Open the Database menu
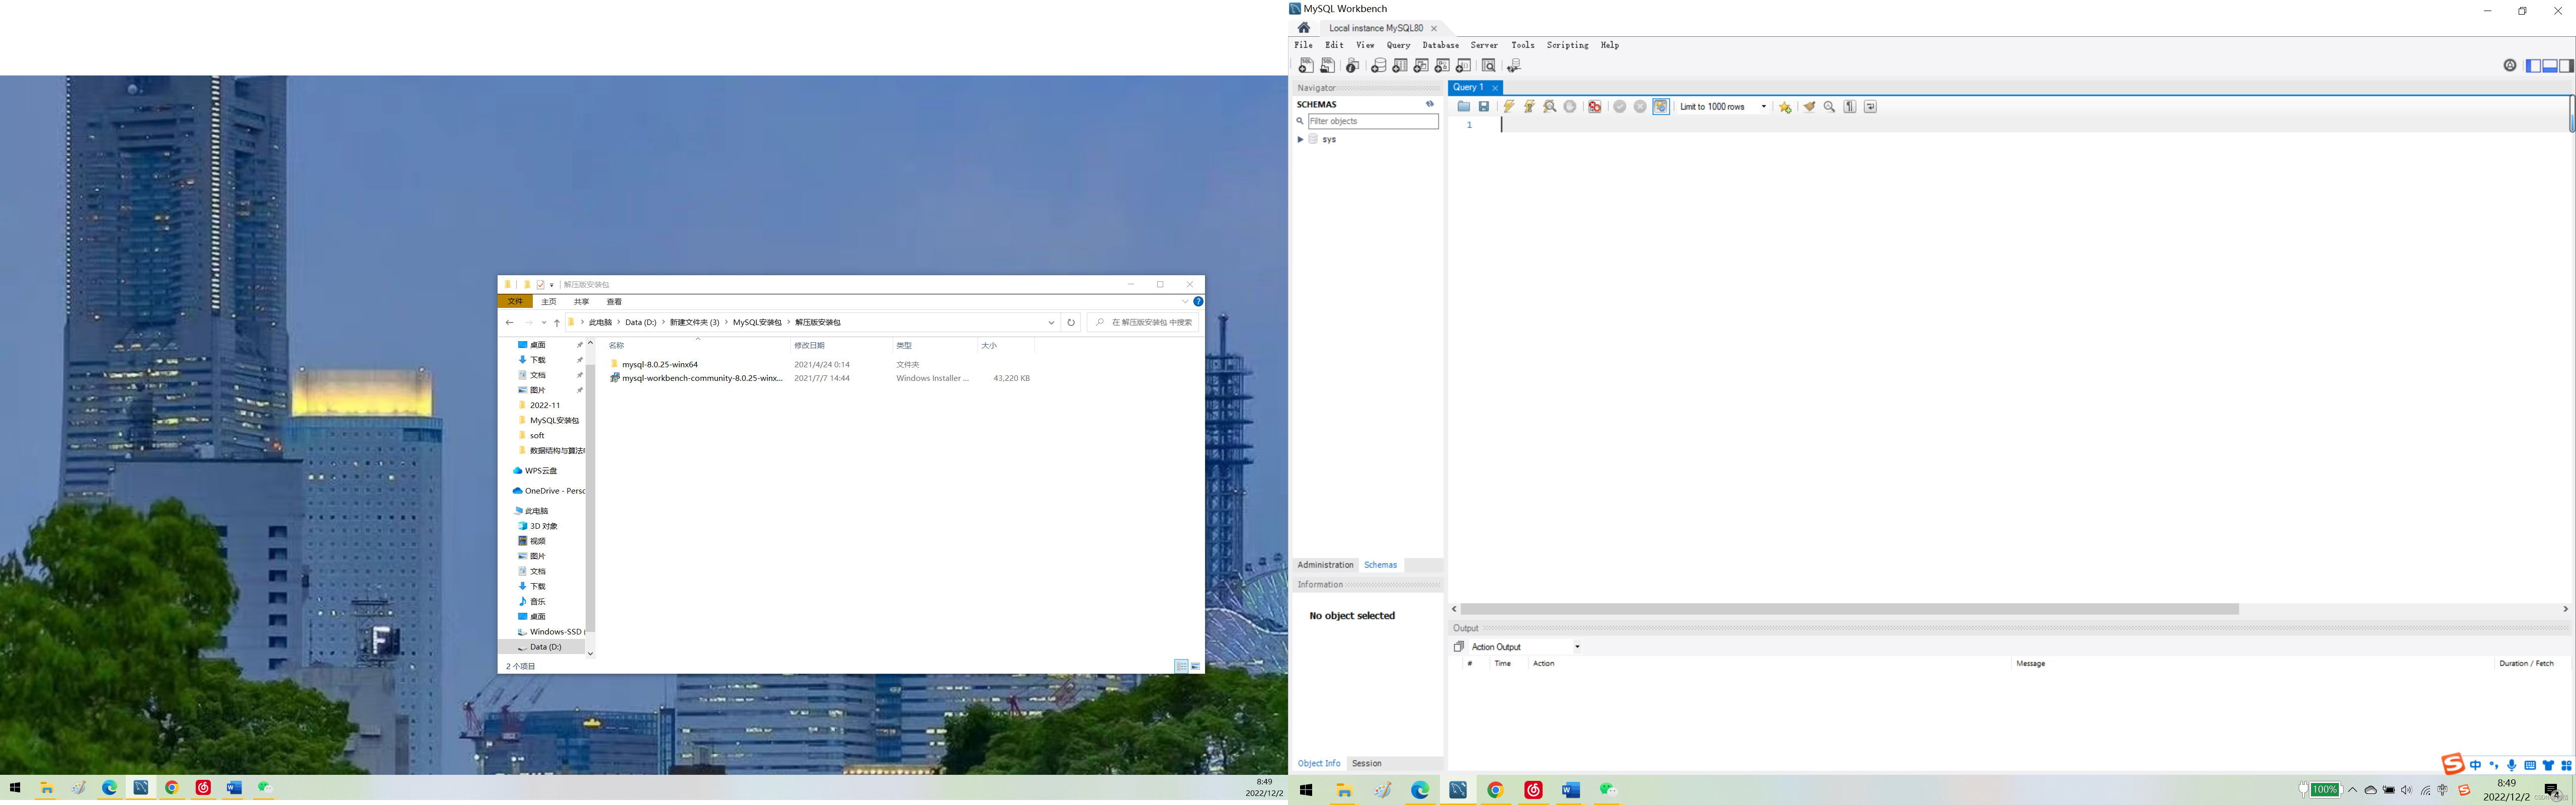 coord(1440,45)
